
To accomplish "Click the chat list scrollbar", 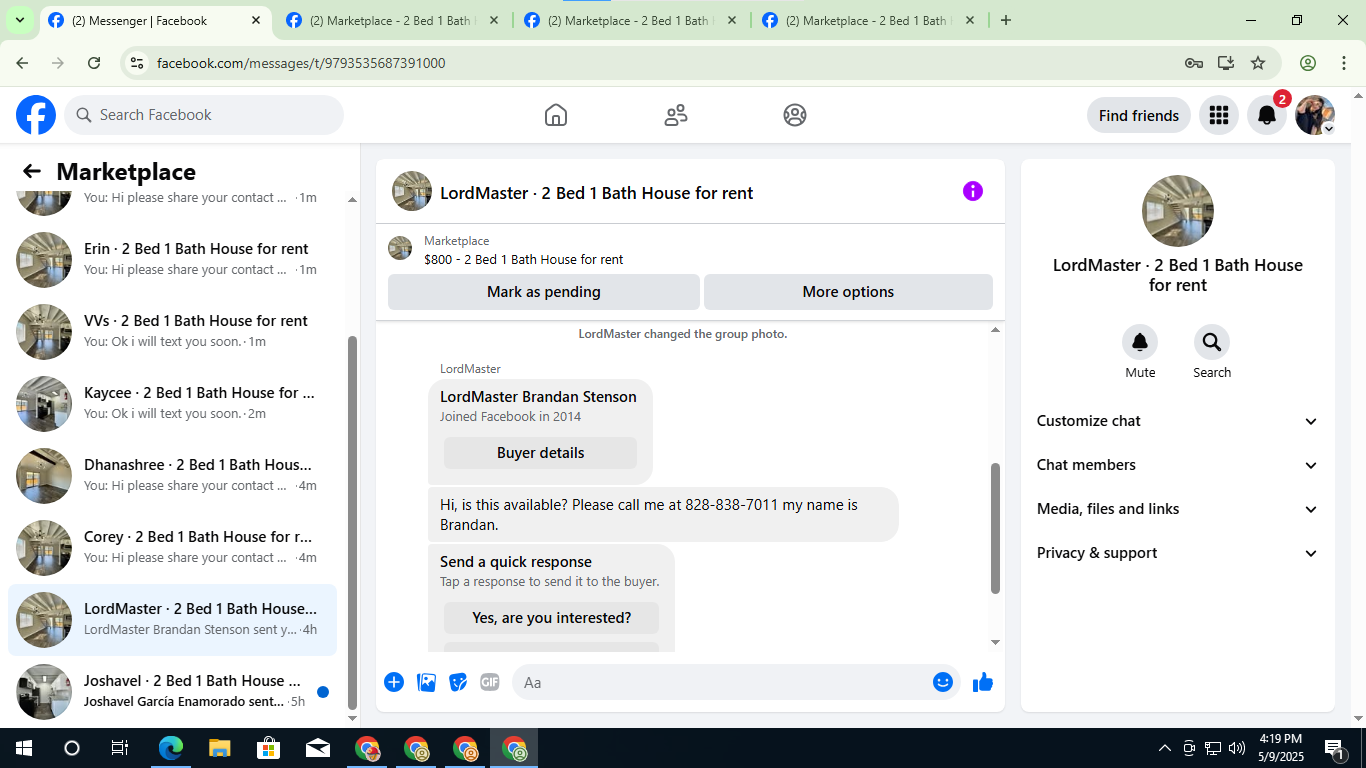I will (352, 523).
